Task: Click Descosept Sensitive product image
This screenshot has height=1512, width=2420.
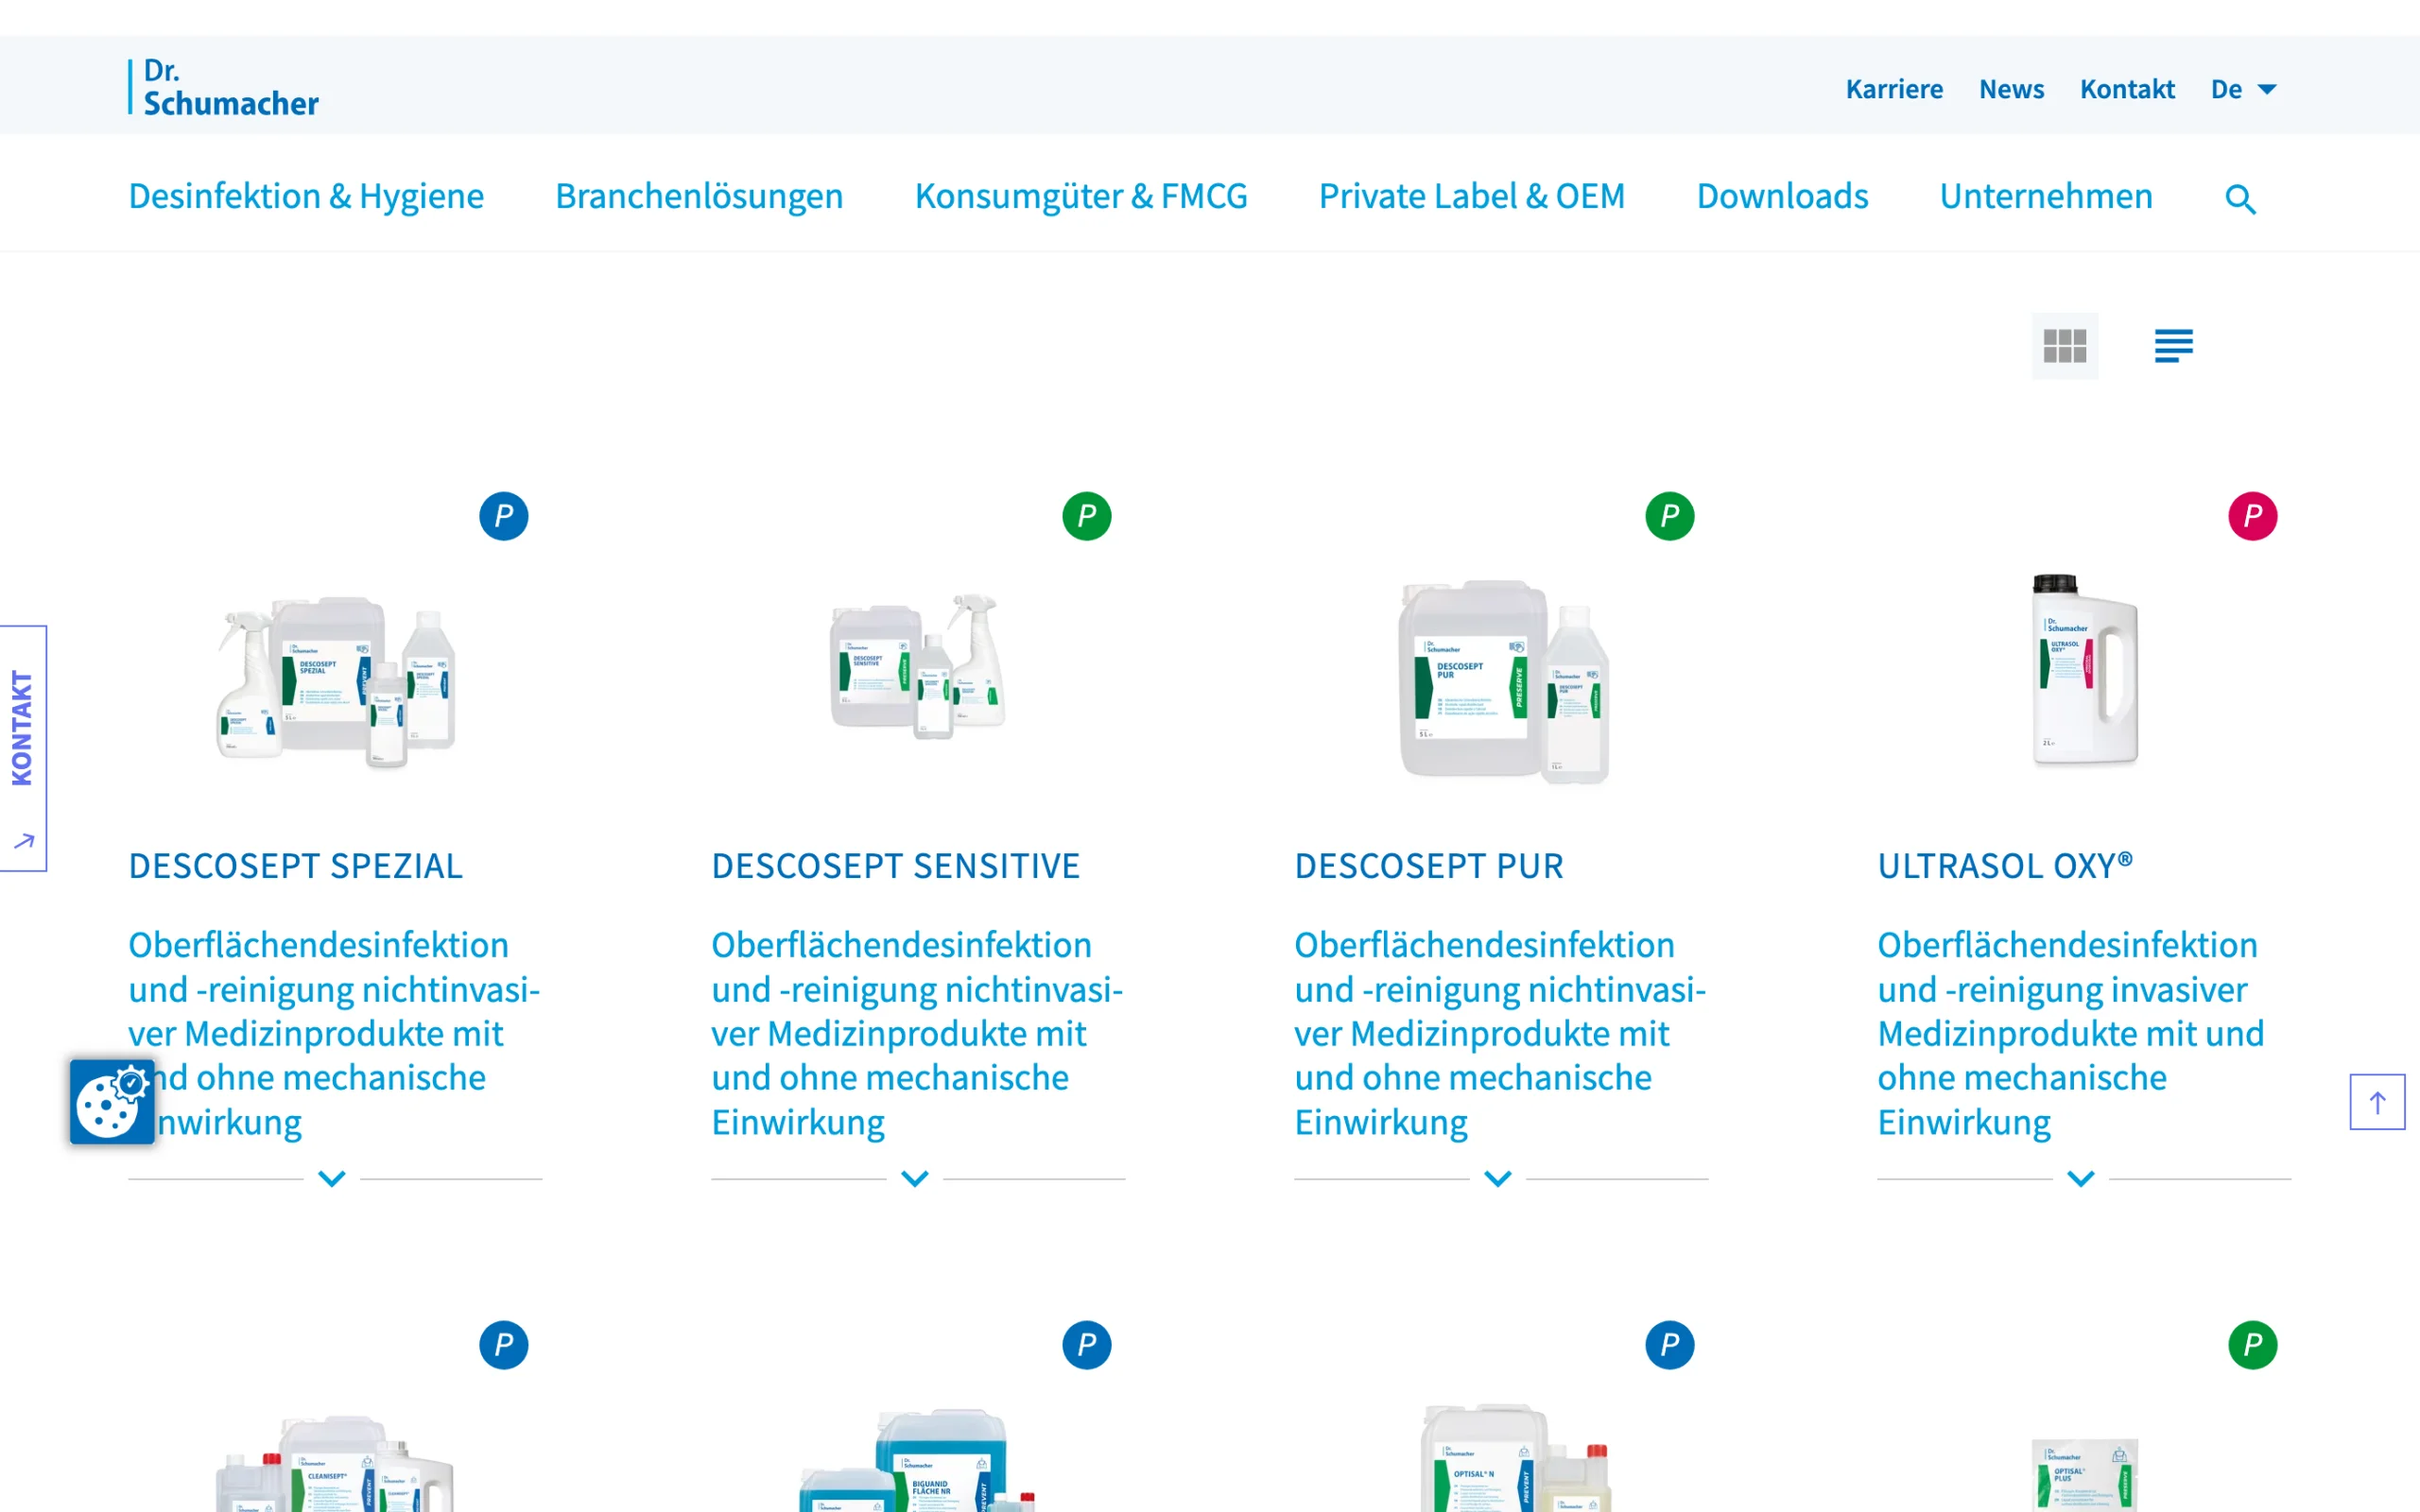Action: [x=918, y=665]
